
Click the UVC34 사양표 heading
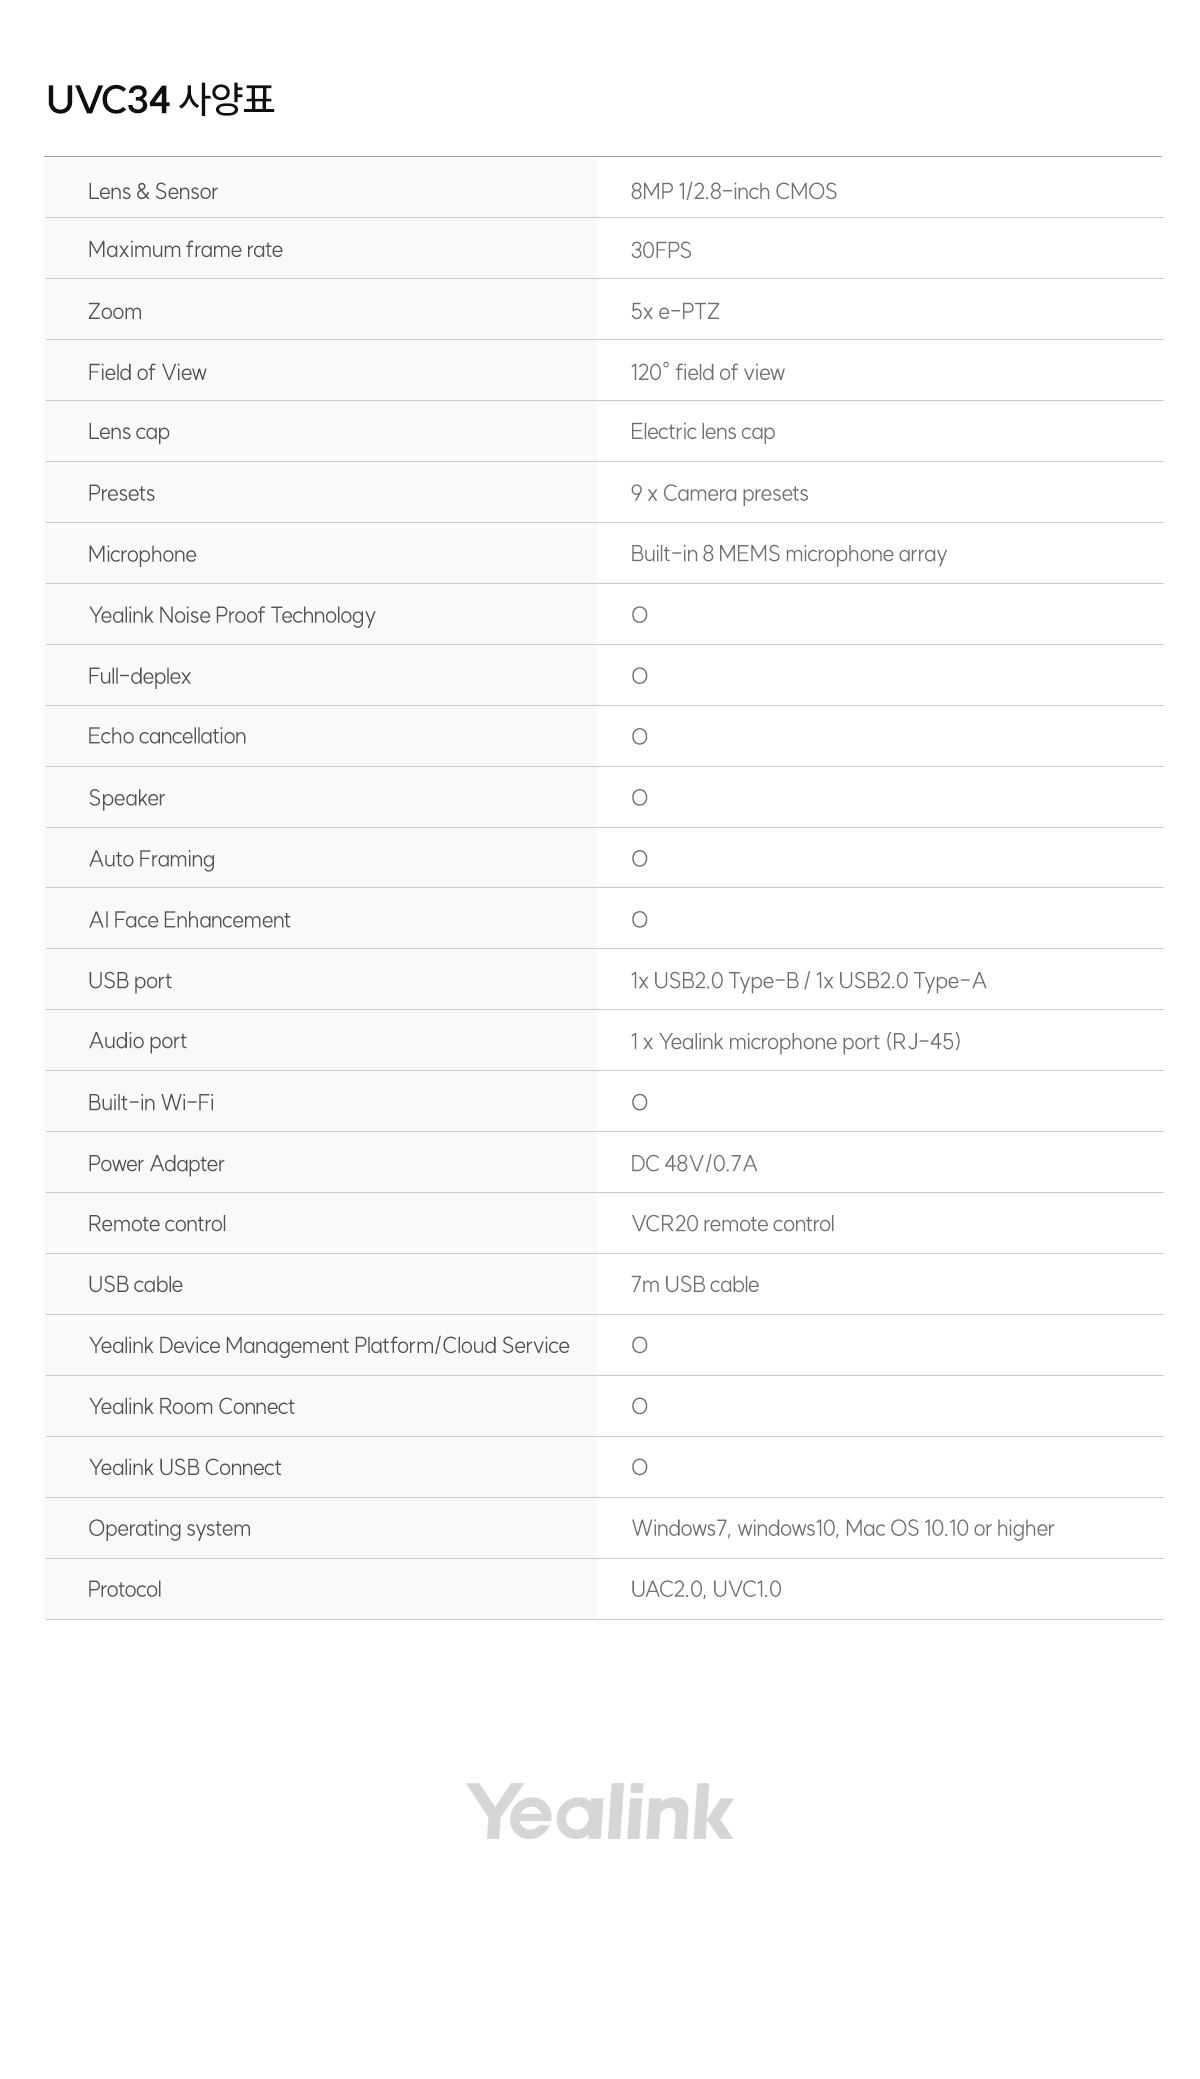[160, 99]
